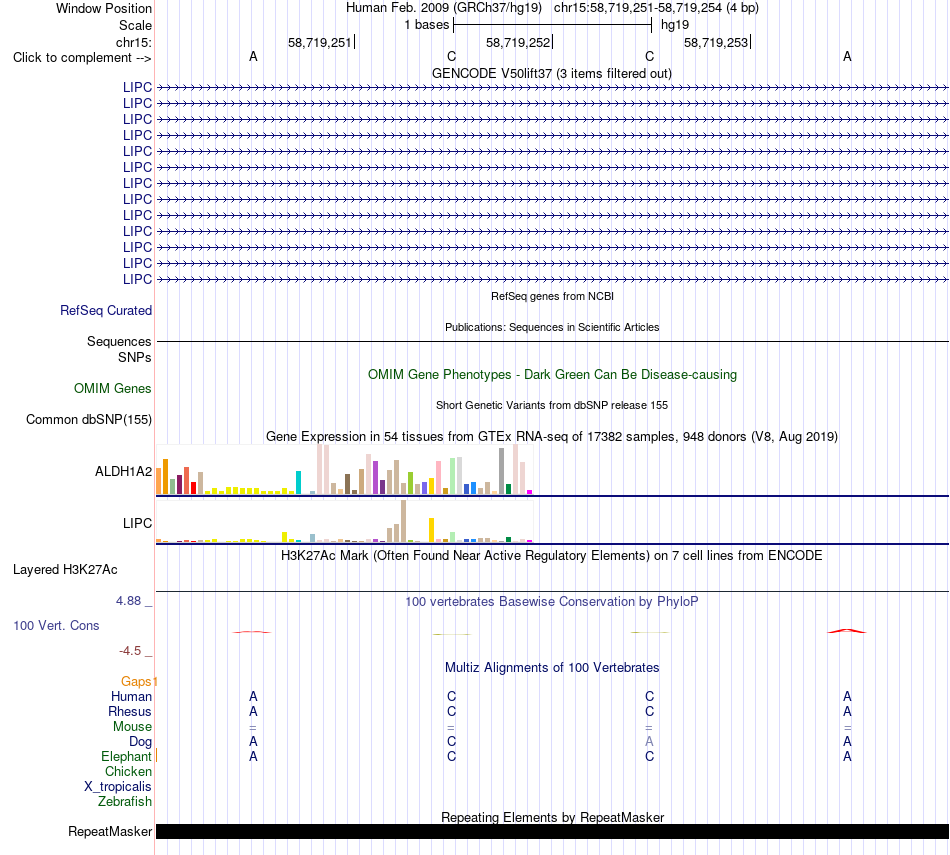This screenshot has width=950, height=855.
Task: Select the Zebrafish alignment row label
Action: click(x=124, y=802)
